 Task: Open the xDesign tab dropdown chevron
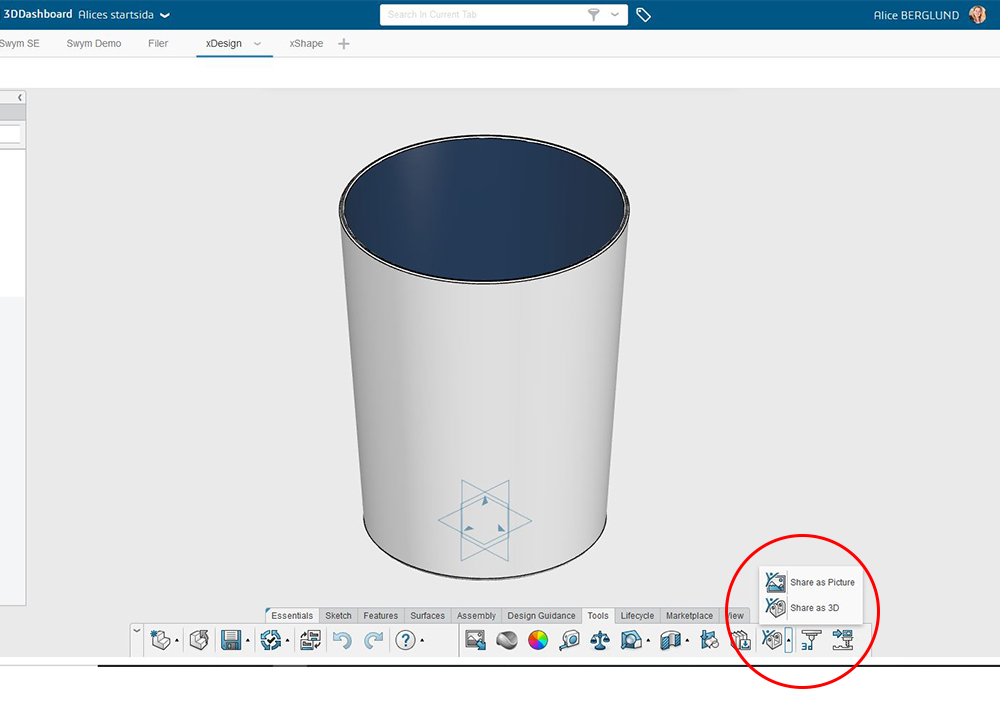[257, 44]
